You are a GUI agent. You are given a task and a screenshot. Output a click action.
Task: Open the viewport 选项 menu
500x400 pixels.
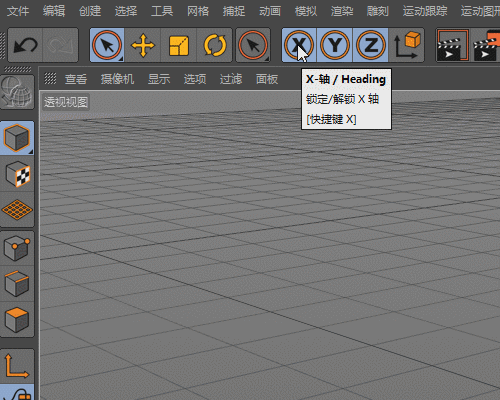click(x=195, y=79)
